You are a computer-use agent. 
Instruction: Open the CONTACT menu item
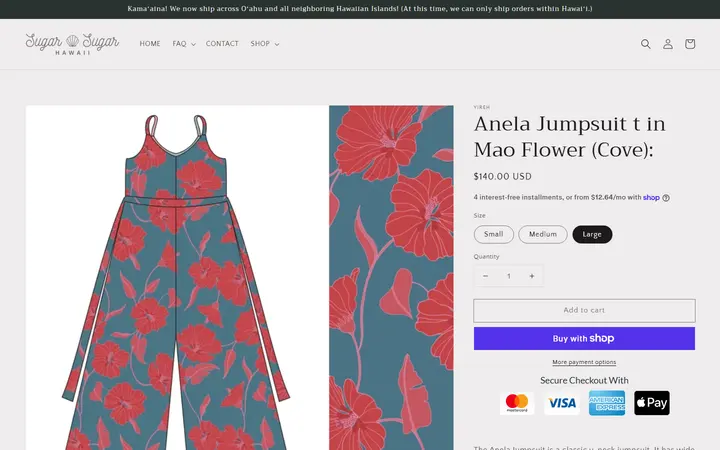pos(222,44)
